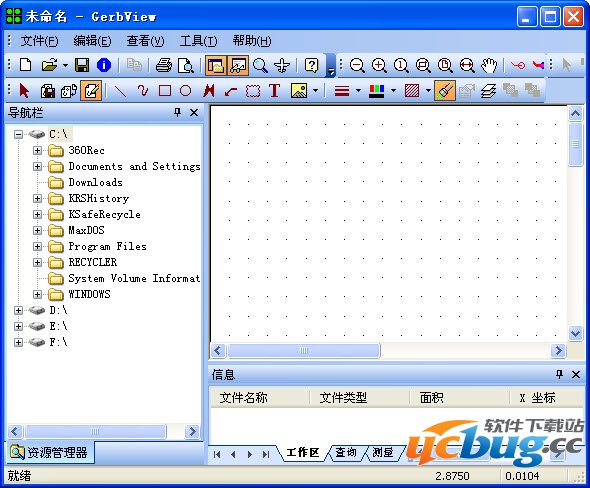The width and height of the screenshot is (590, 488).
Task: Select the Downloads folder
Action: click(96, 182)
